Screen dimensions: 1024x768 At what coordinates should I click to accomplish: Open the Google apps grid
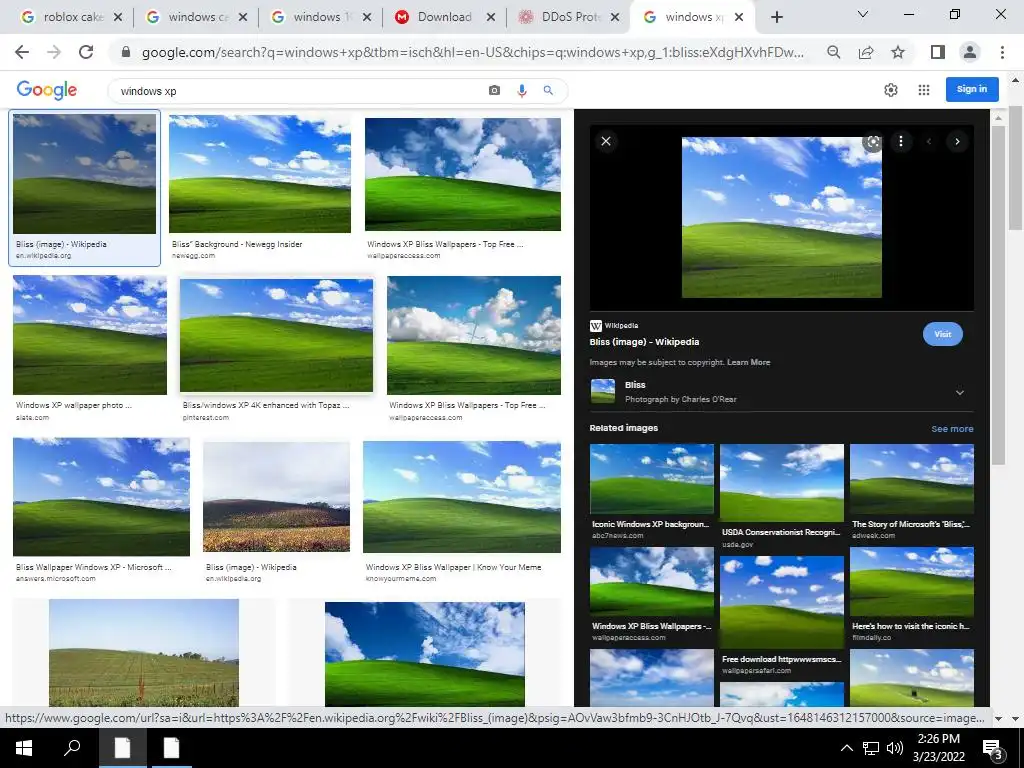pos(923,90)
